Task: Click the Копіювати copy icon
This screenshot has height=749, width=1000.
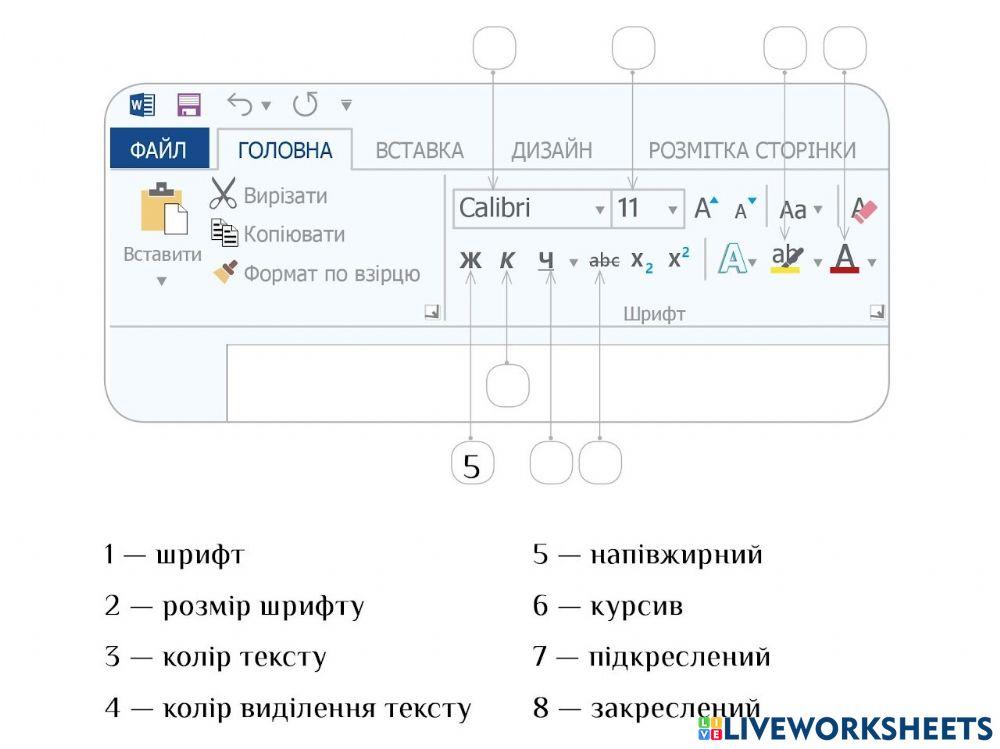Action: coord(223,231)
